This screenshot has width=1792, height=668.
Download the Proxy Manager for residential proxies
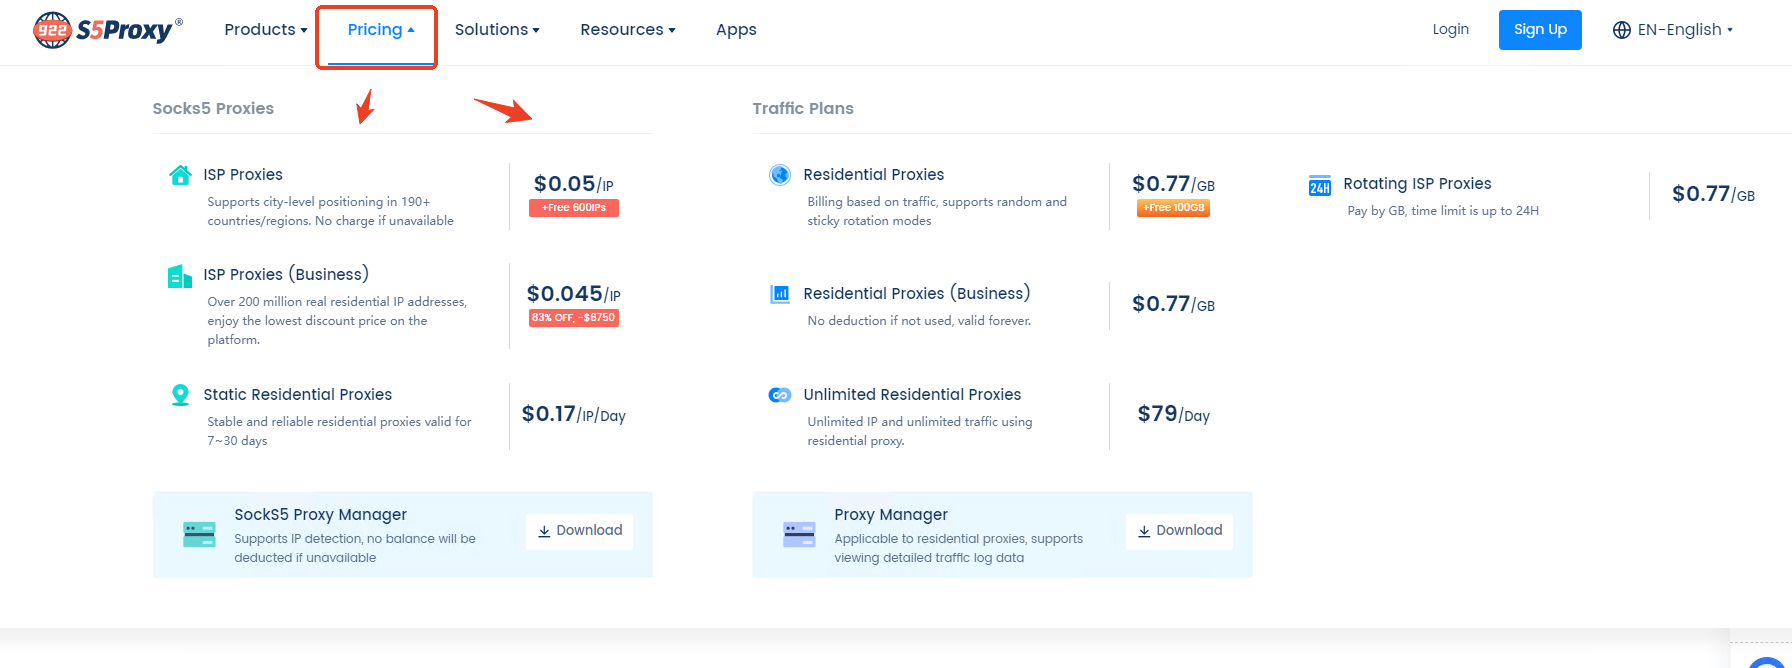(1179, 531)
